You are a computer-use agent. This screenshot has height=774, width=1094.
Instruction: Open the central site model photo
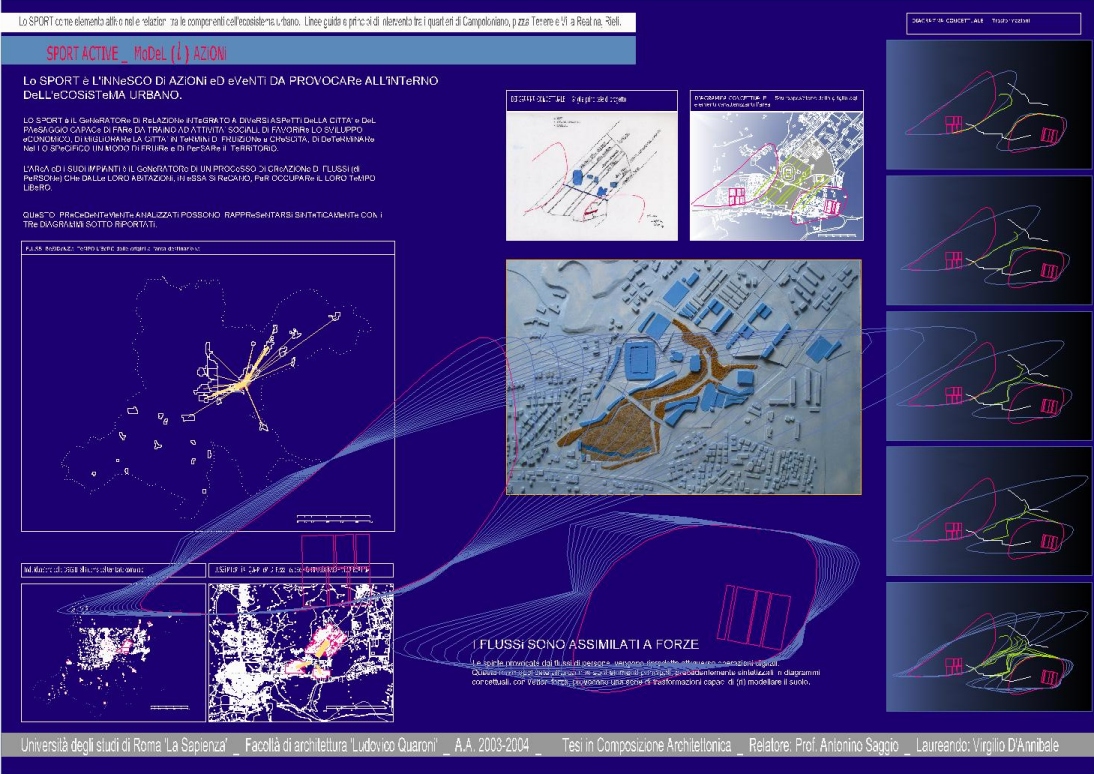[683, 377]
